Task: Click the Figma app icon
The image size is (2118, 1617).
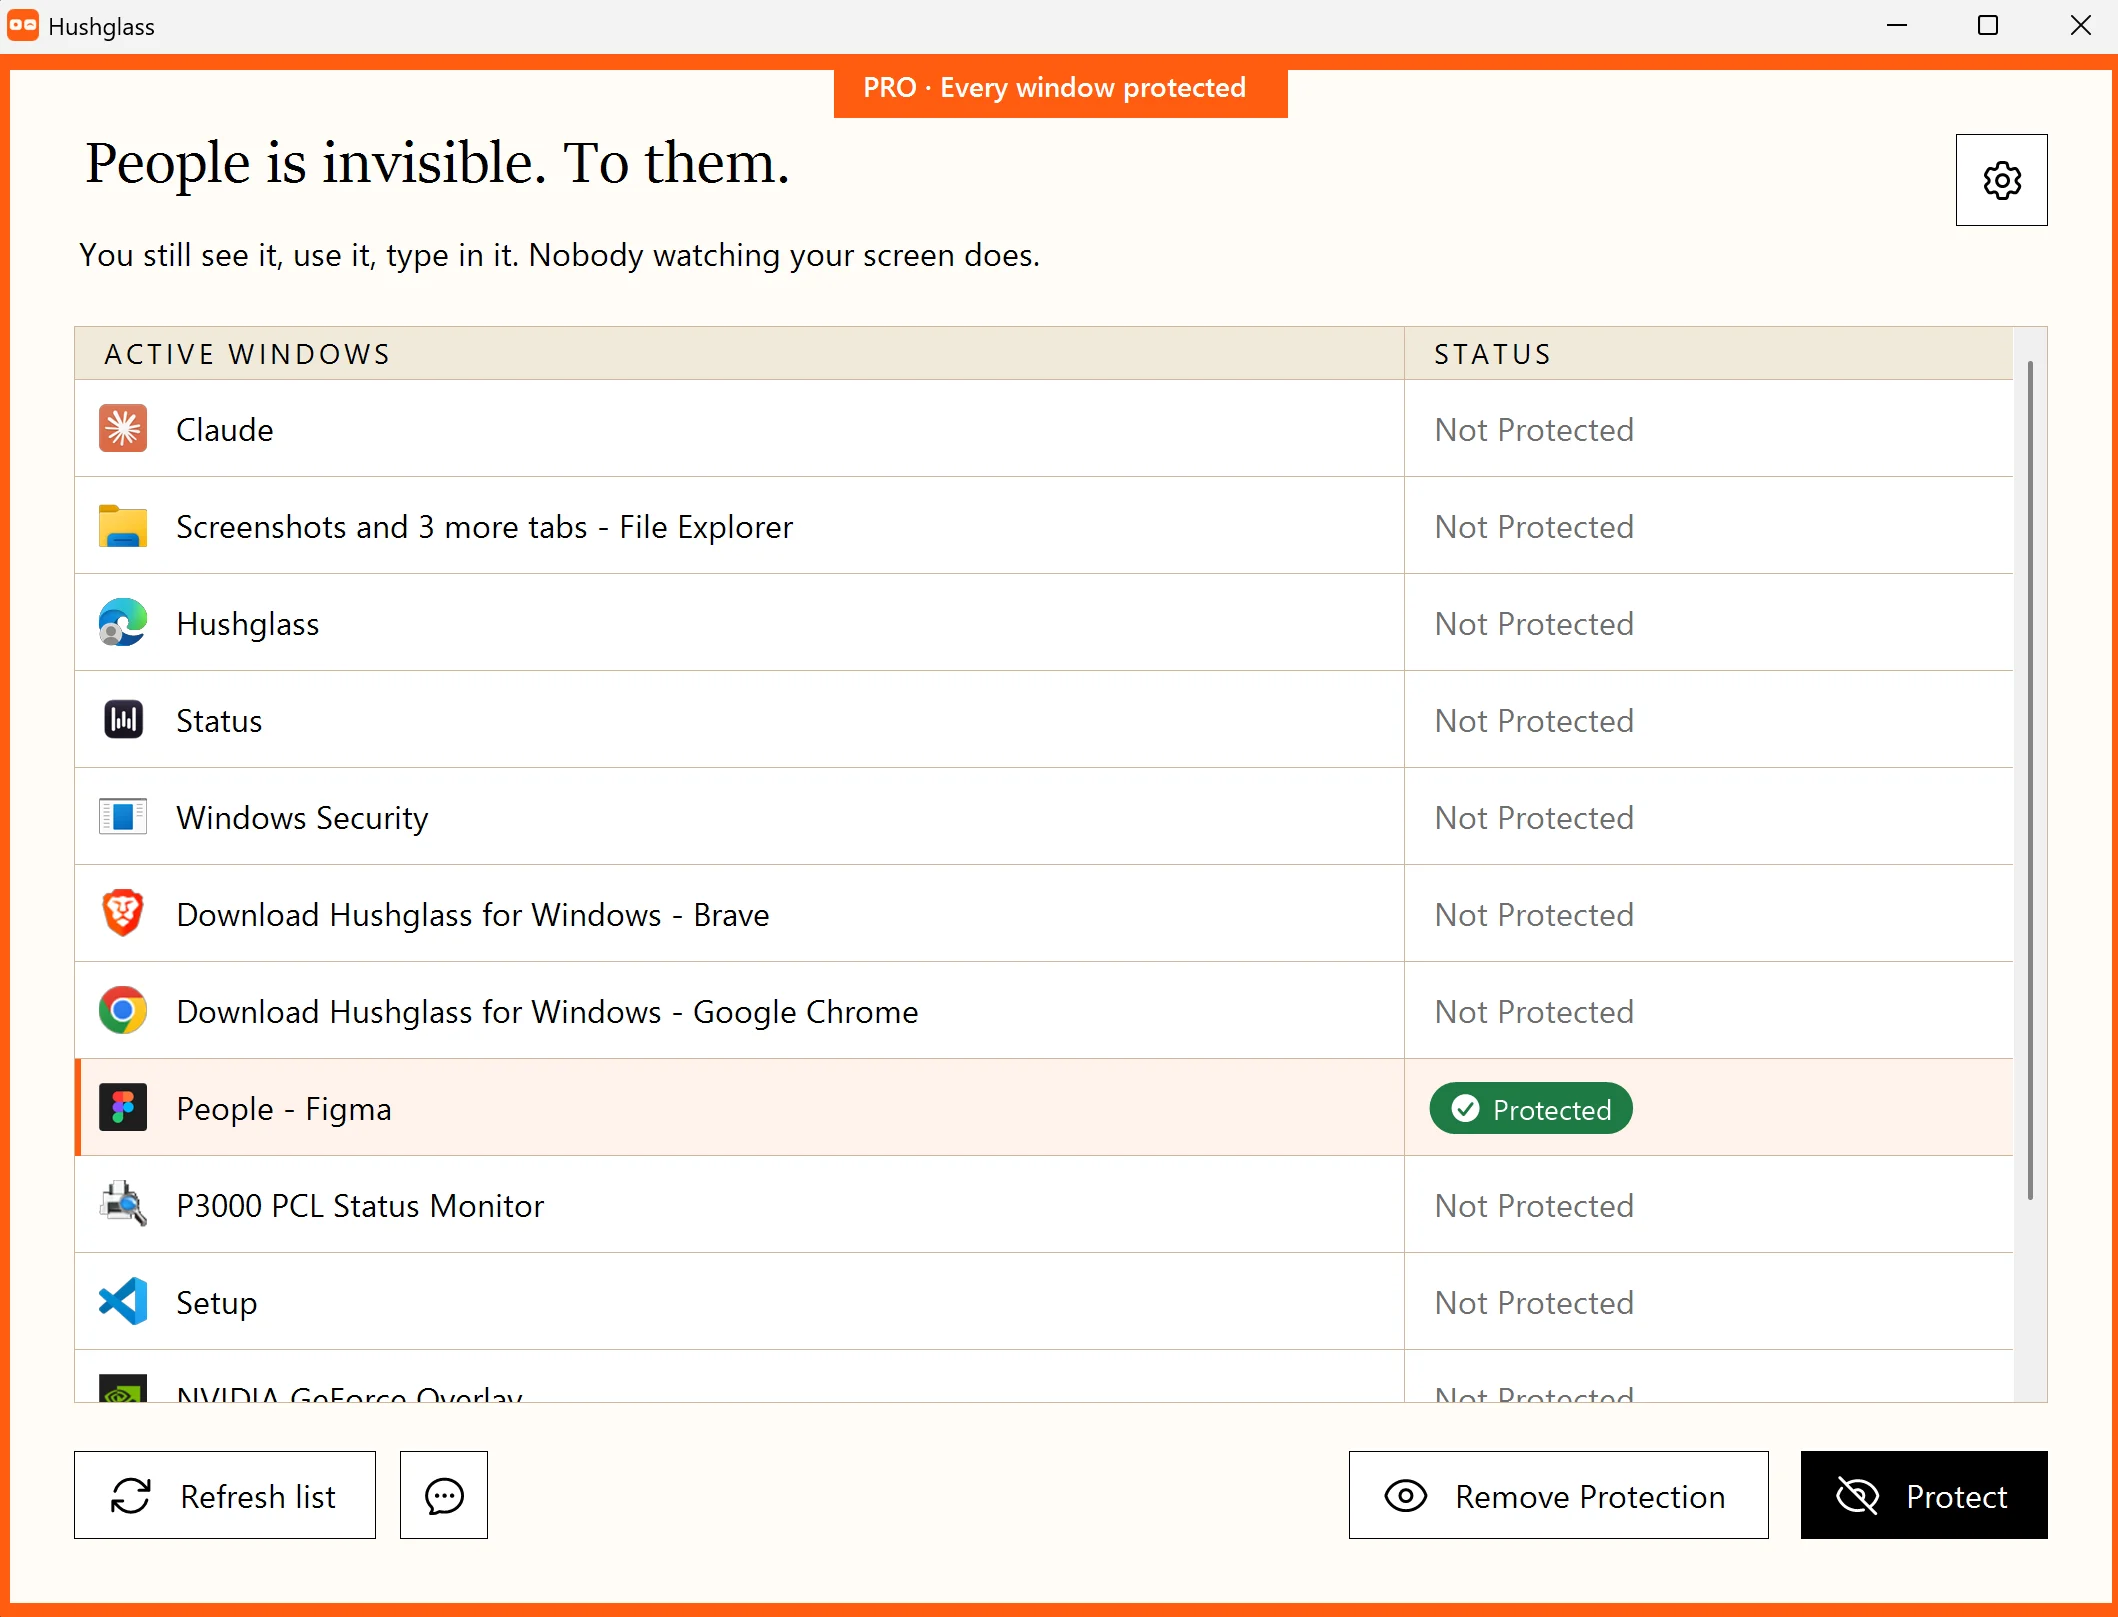Action: click(123, 1108)
